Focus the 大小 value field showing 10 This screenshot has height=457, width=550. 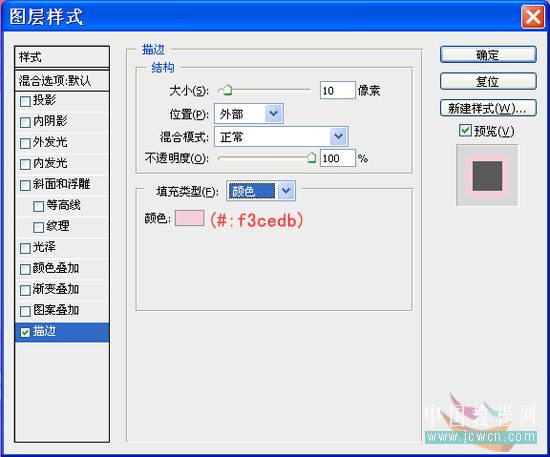[x=337, y=90]
